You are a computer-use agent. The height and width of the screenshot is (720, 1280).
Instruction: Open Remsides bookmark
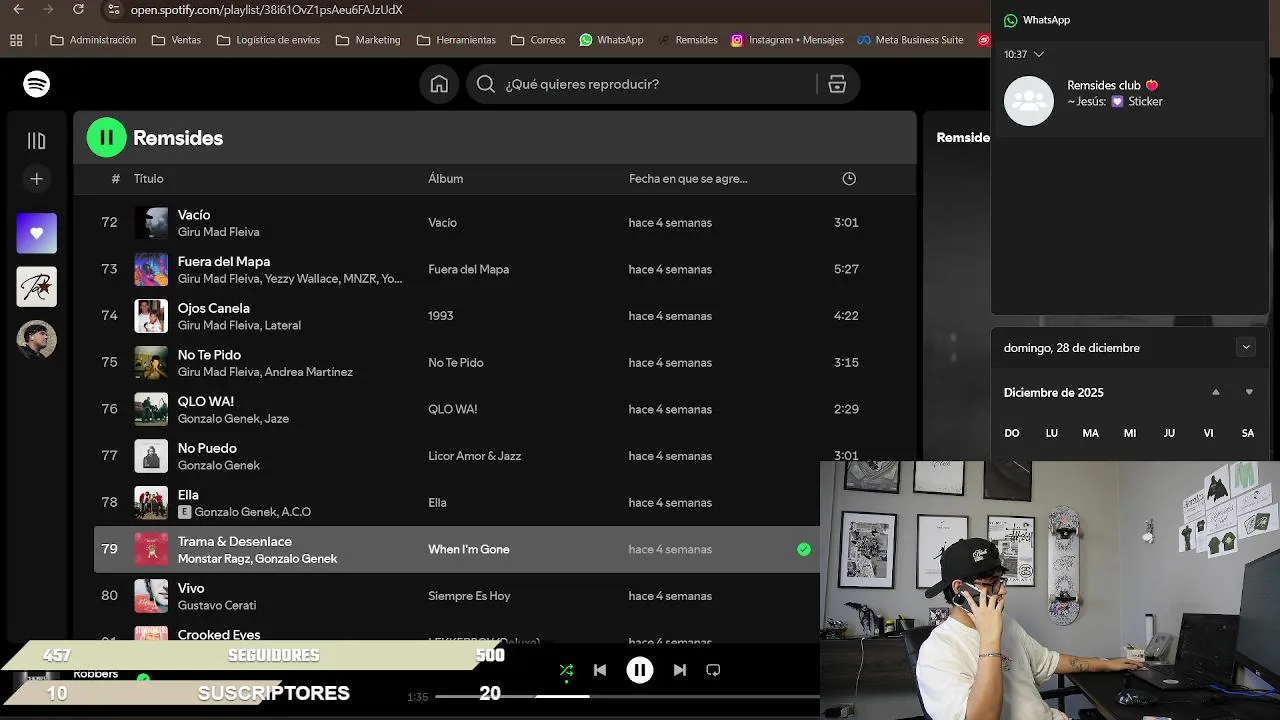pos(688,40)
